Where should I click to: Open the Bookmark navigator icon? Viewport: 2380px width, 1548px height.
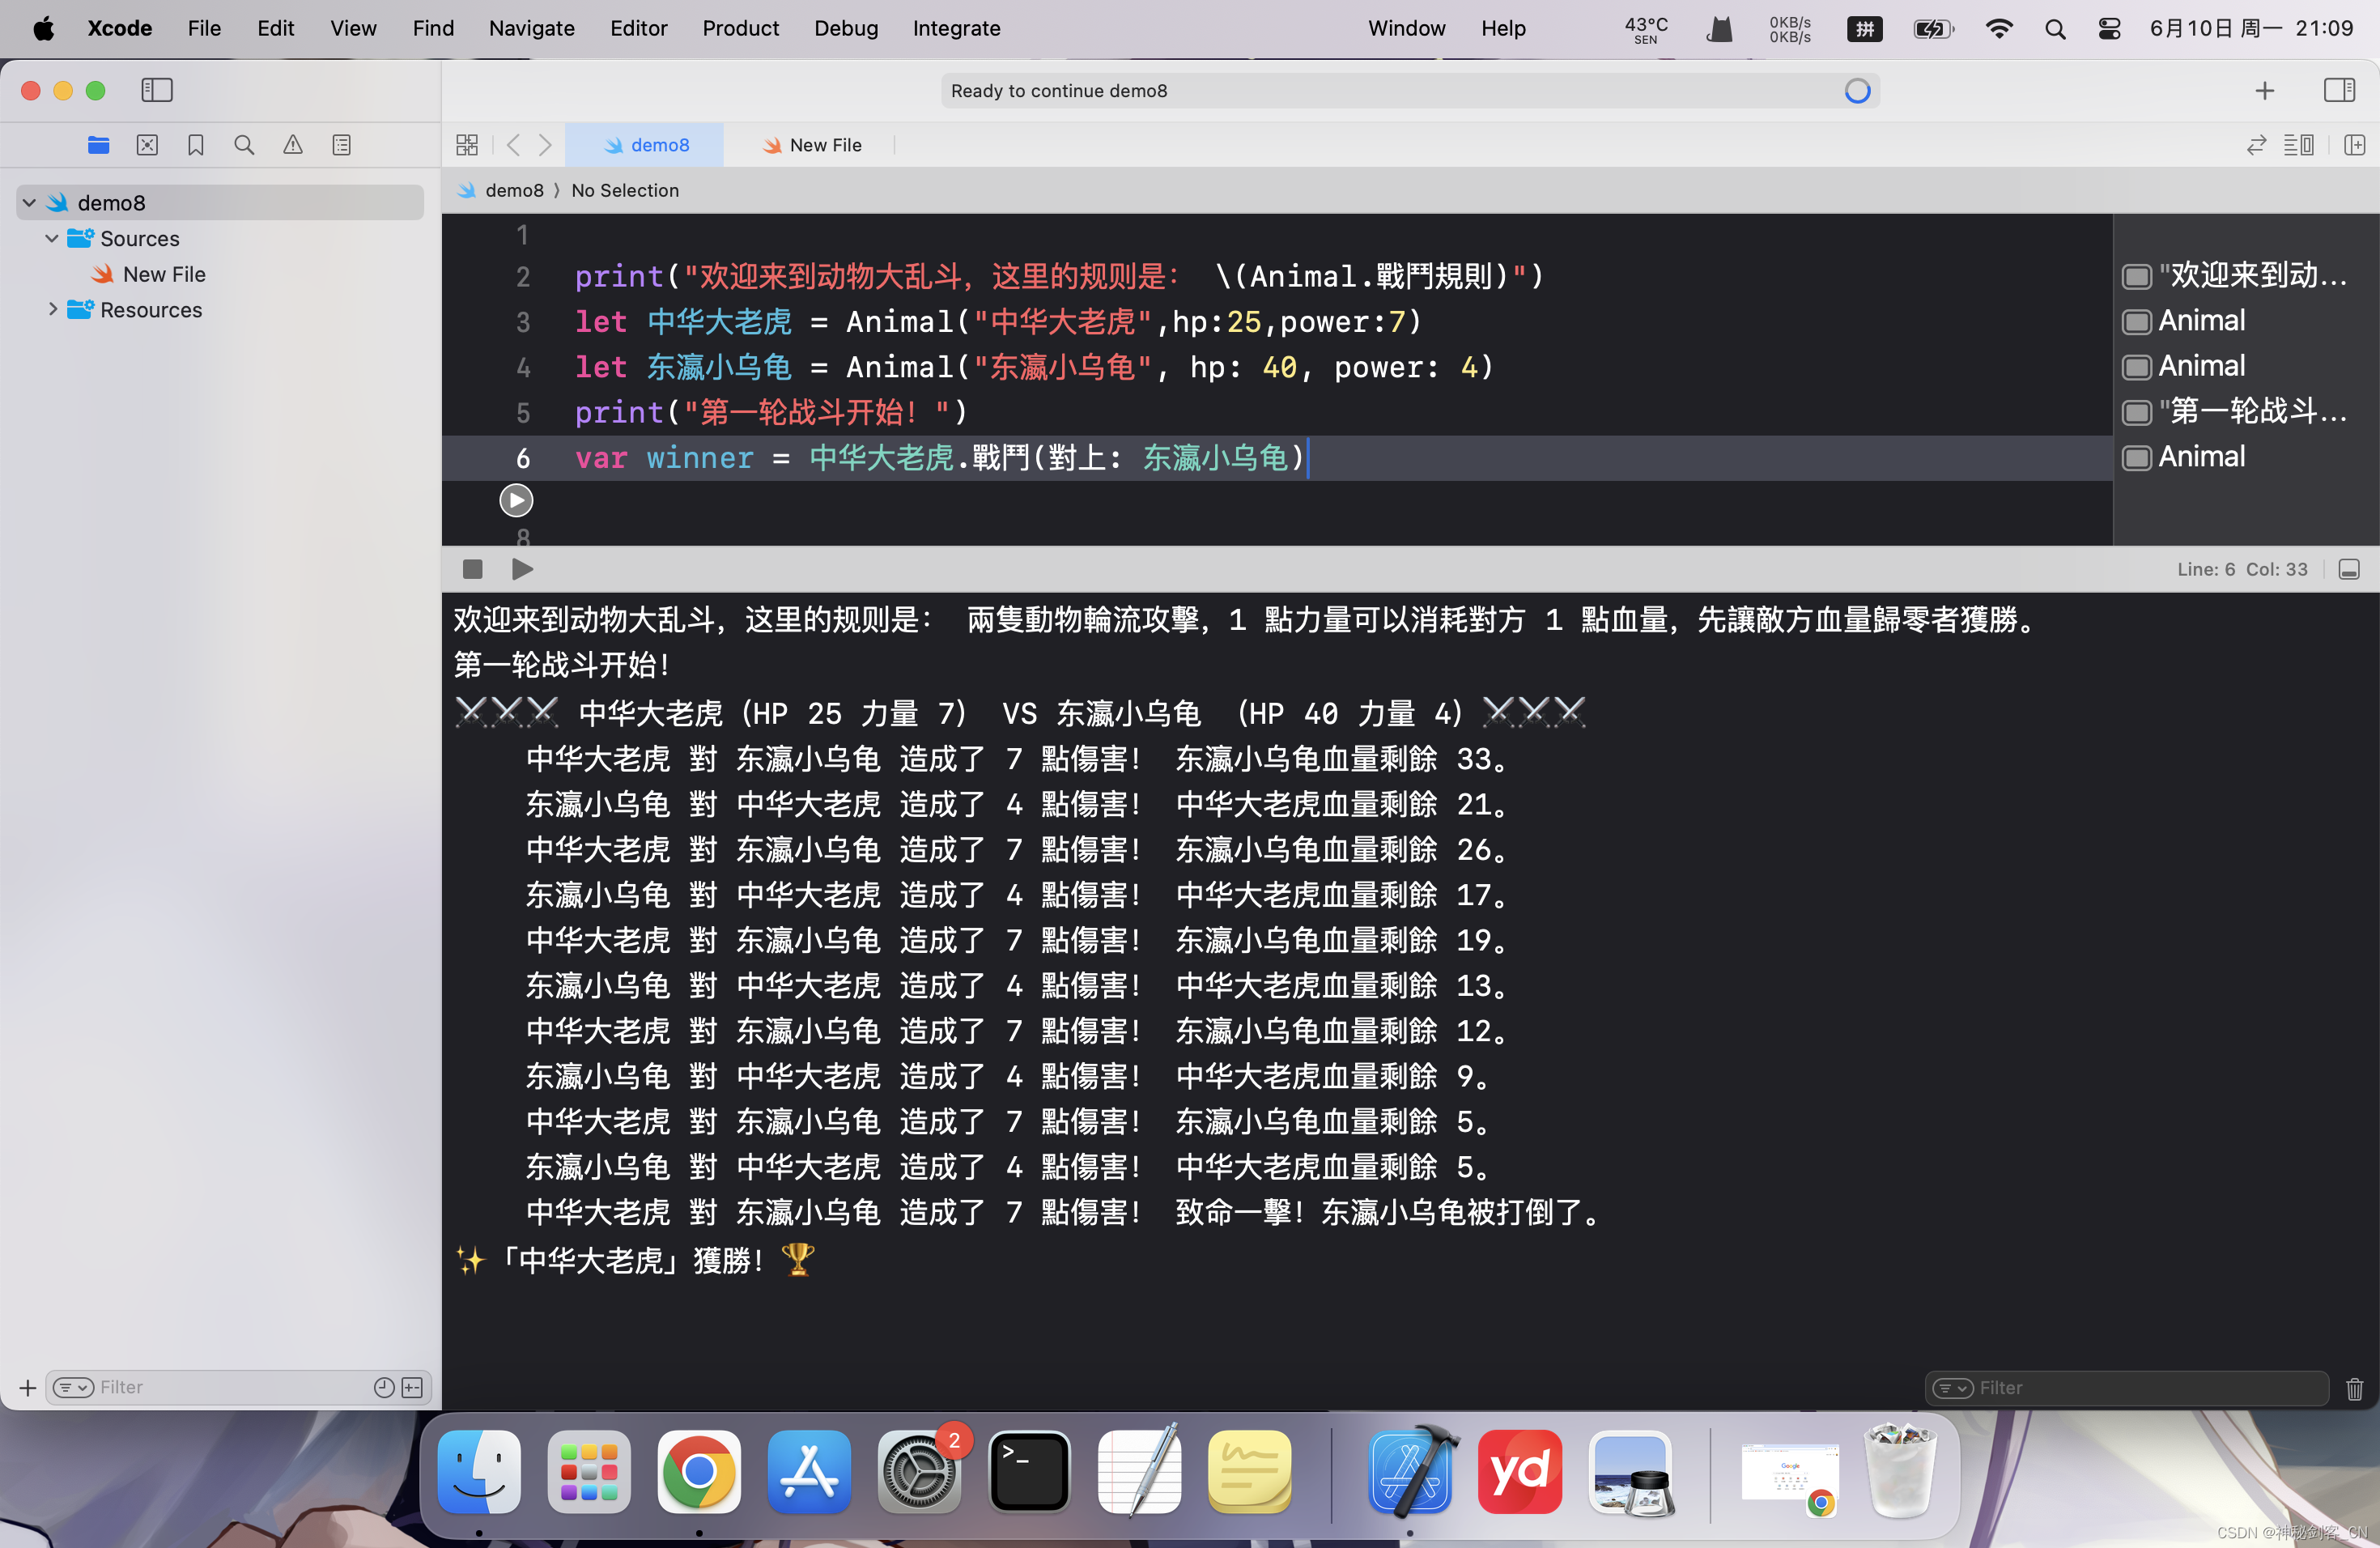coord(196,145)
